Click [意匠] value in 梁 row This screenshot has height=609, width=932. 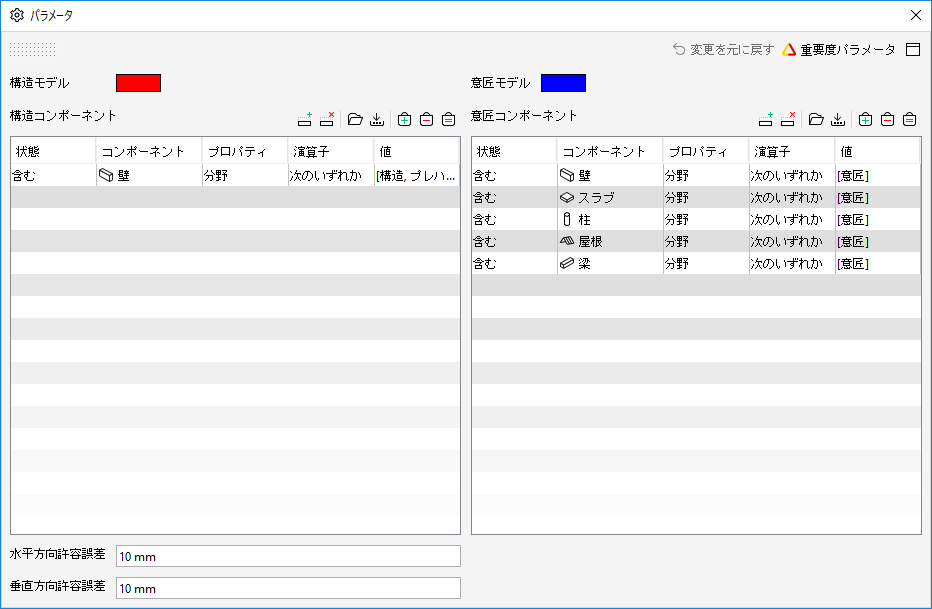(879, 263)
